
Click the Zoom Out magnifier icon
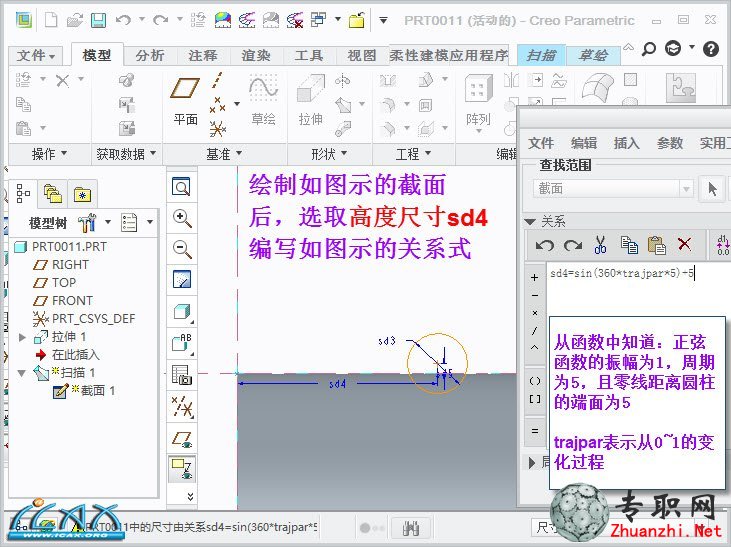pyautogui.click(x=182, y=249)
